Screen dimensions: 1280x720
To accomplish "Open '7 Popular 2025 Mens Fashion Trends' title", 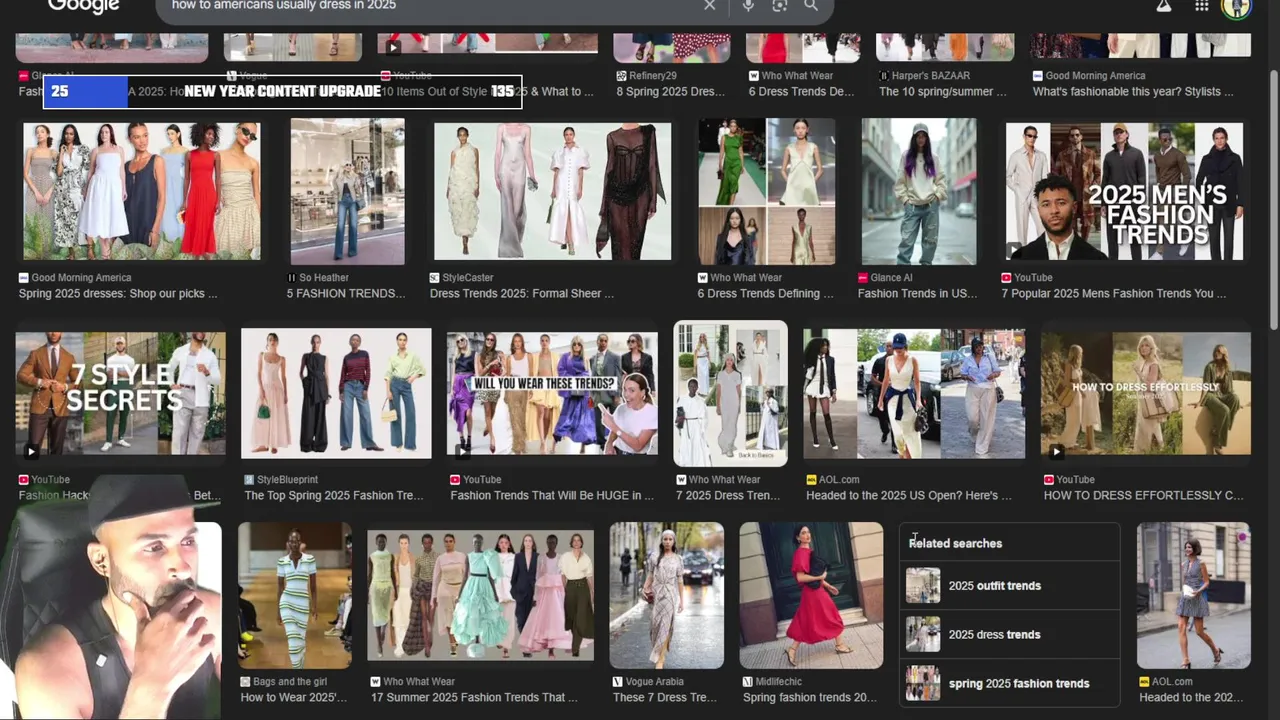I will click(x=1114, y=294).
